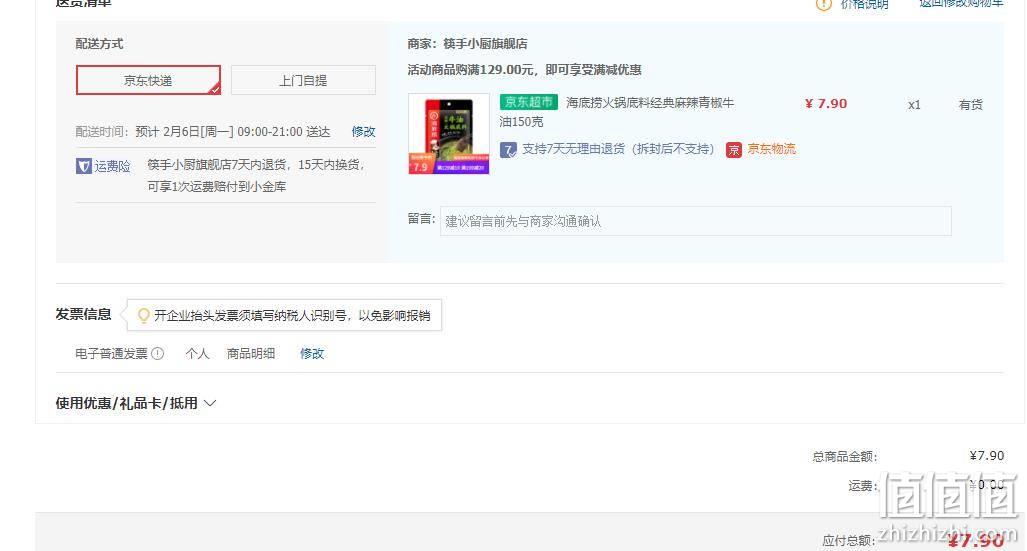Click the 价格说明 warning icon
This screenshot has width=1027, height=551.
click(x=823, y=5)
